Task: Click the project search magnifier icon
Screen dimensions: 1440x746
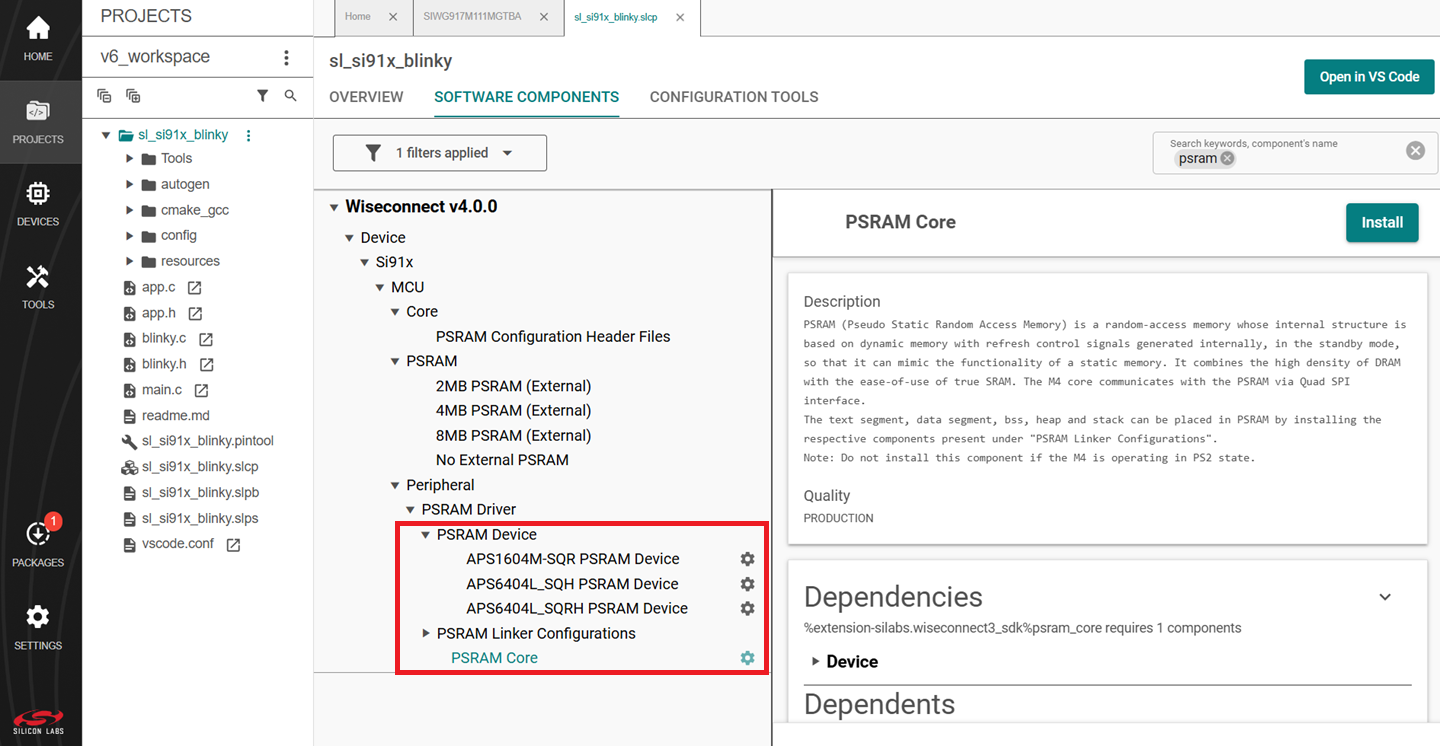Action: 290,96
